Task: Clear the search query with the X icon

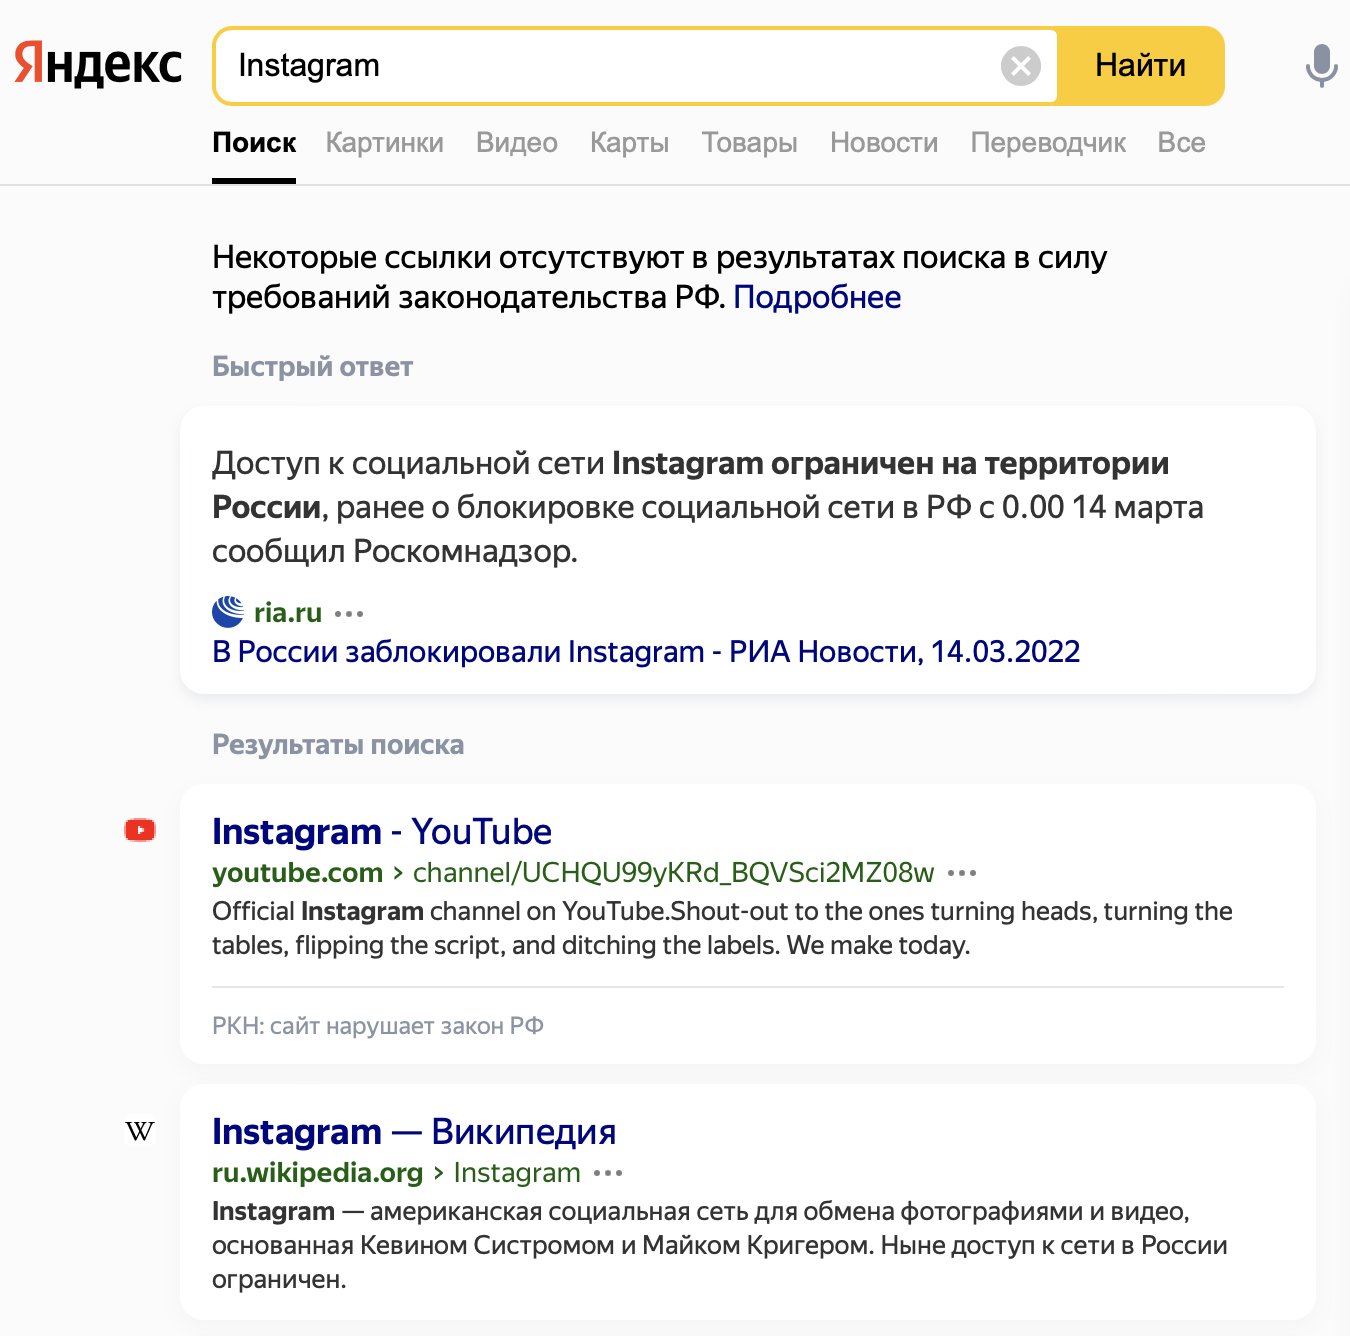Action: pyautogui.click(x=1020, y=66)
